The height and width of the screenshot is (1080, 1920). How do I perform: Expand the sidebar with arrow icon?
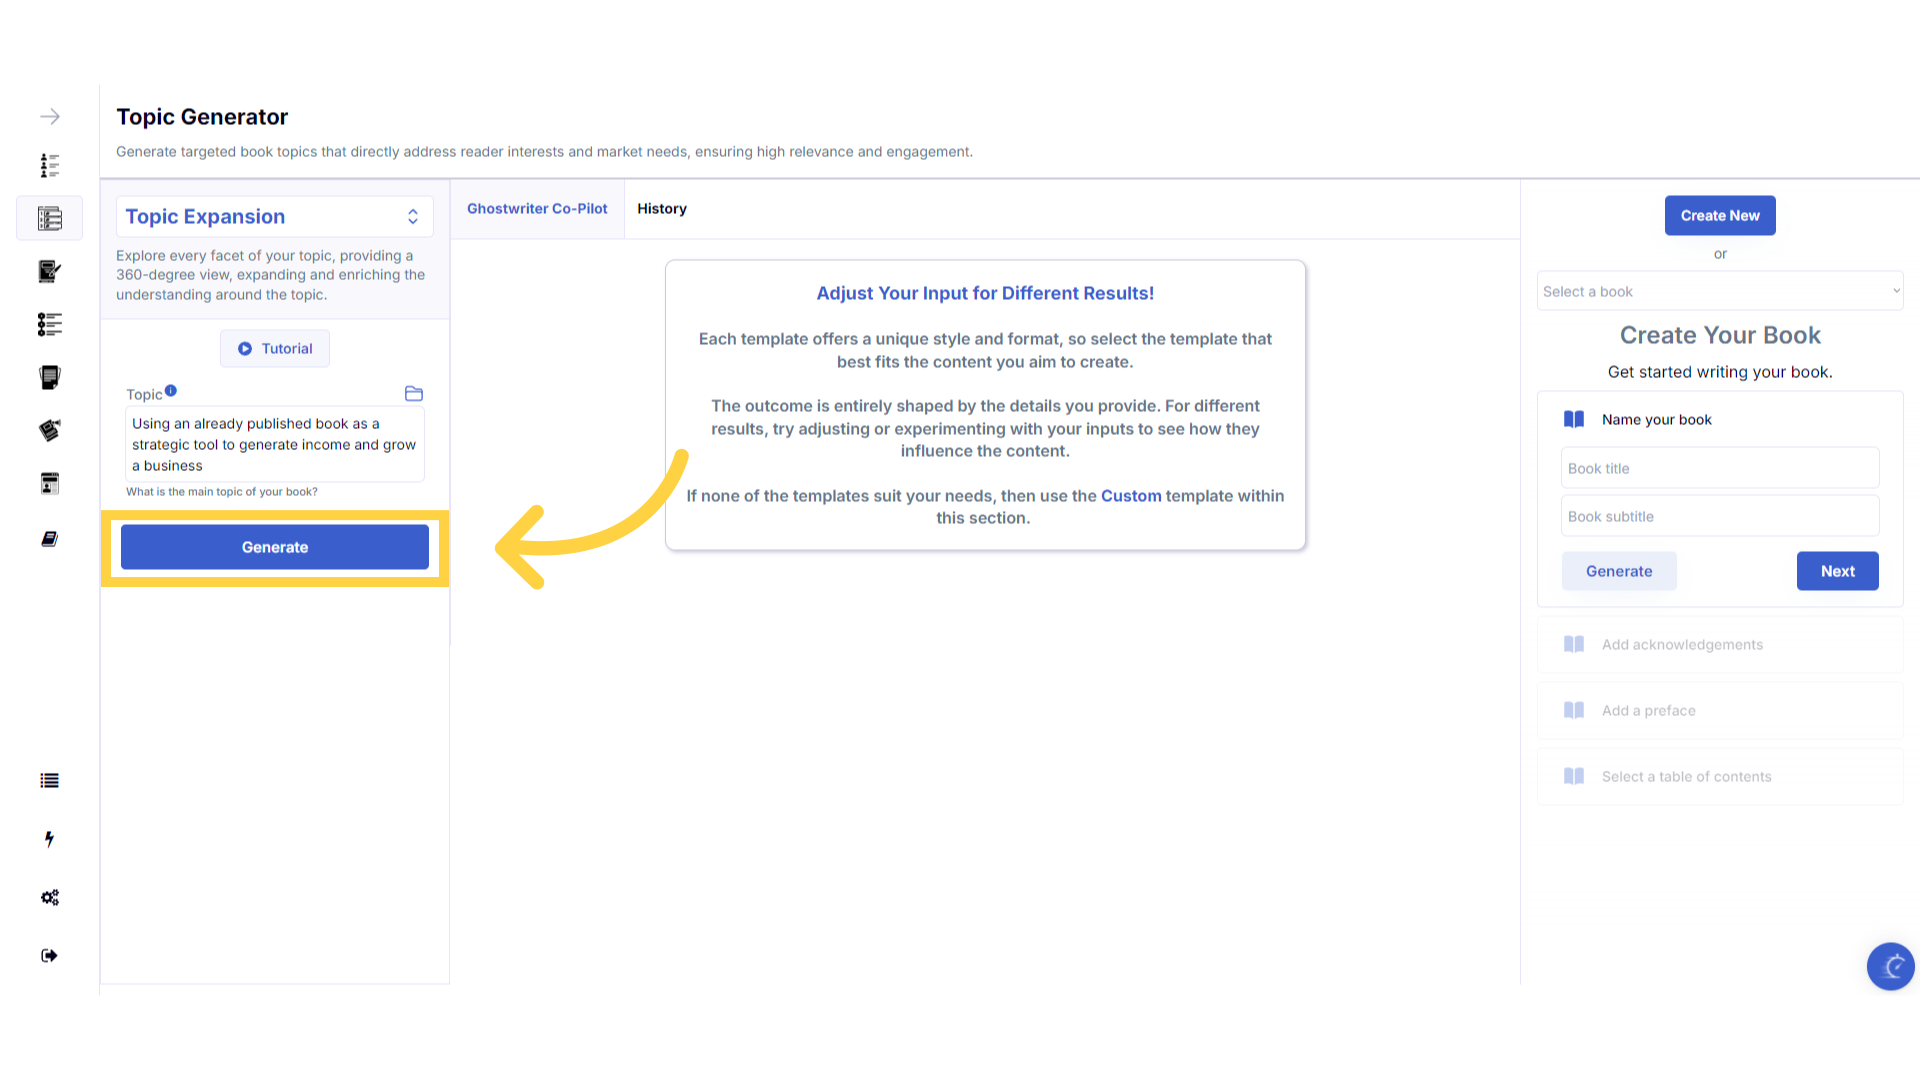[x=49, y=117]
